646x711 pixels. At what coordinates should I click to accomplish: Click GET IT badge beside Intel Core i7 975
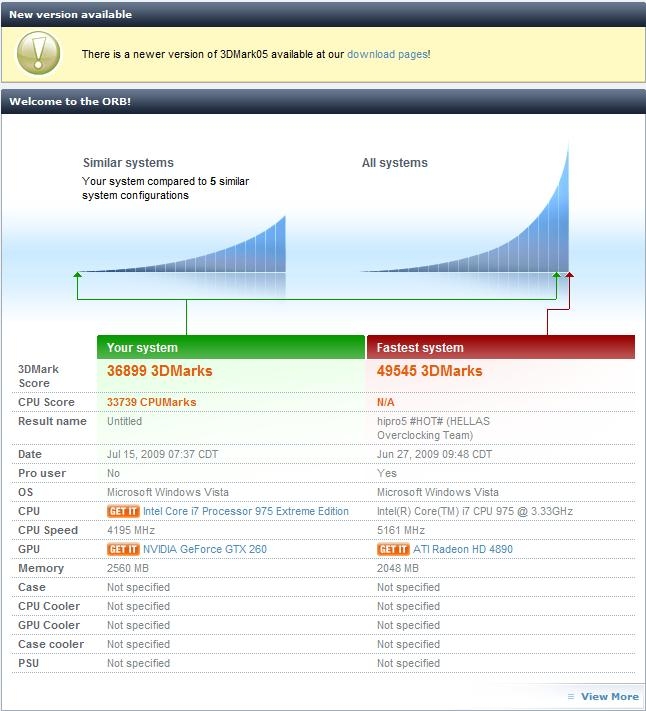(x=123, y=511)
